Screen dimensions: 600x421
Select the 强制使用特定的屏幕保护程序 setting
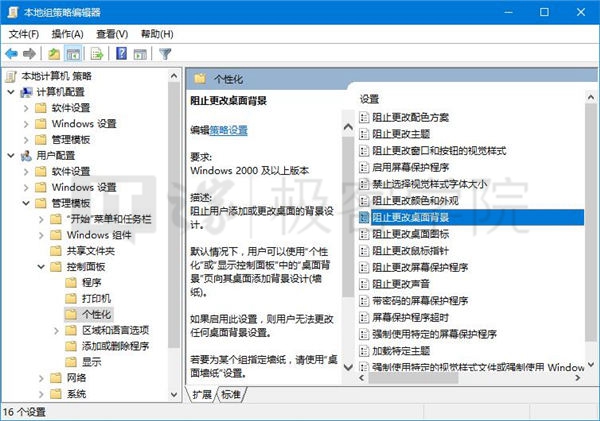pyautogui.click(x=434, y=334)
